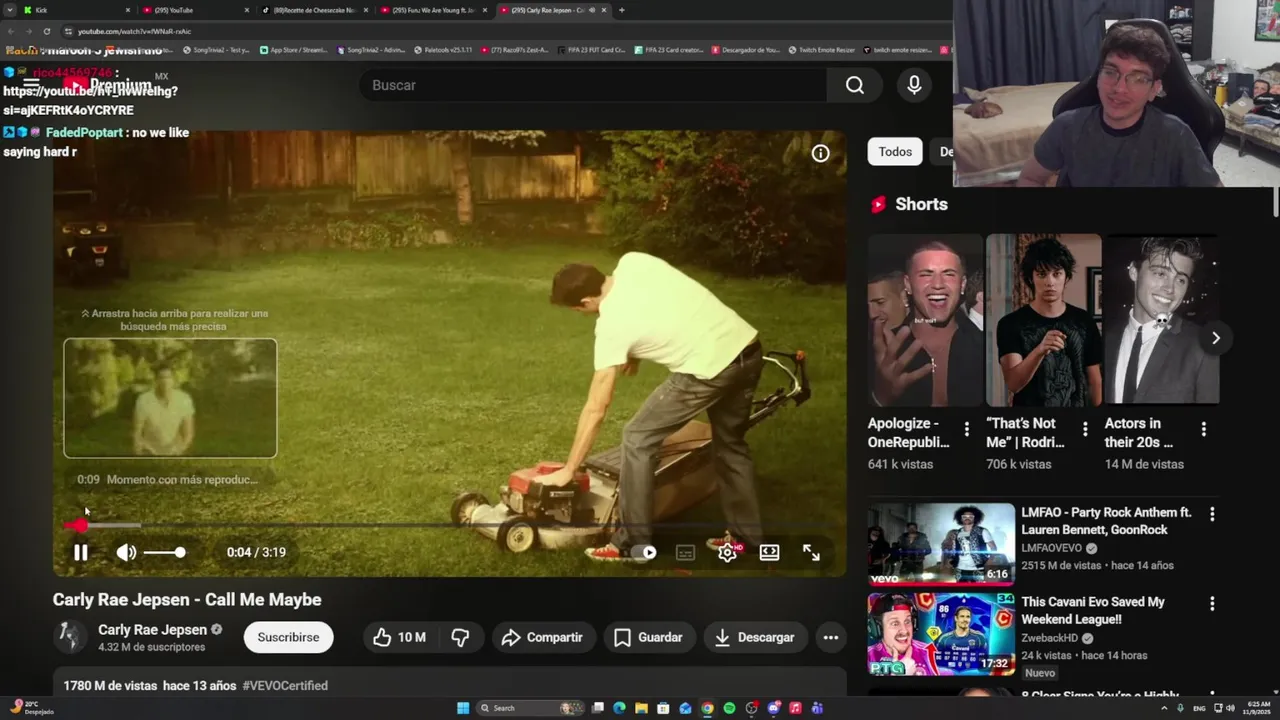Open options menu for the Apologize short

pyautogui.click(x=966, y=430)
